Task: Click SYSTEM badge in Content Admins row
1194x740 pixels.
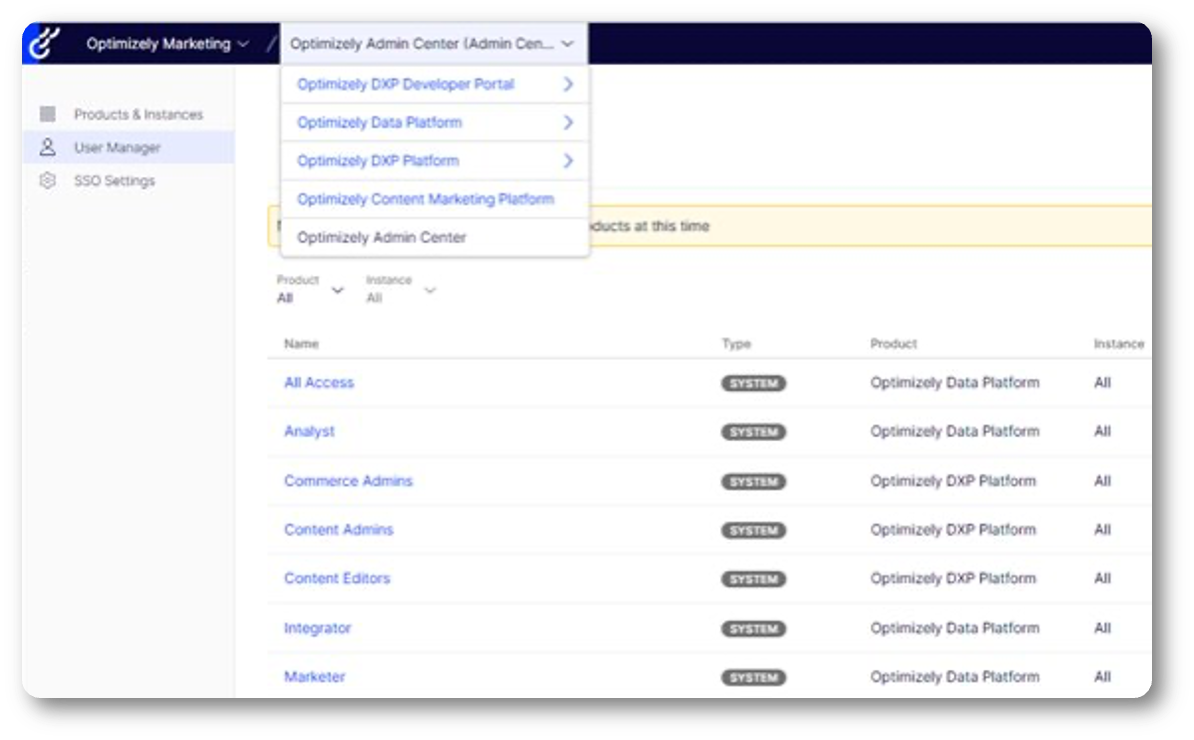Action: 754,530
